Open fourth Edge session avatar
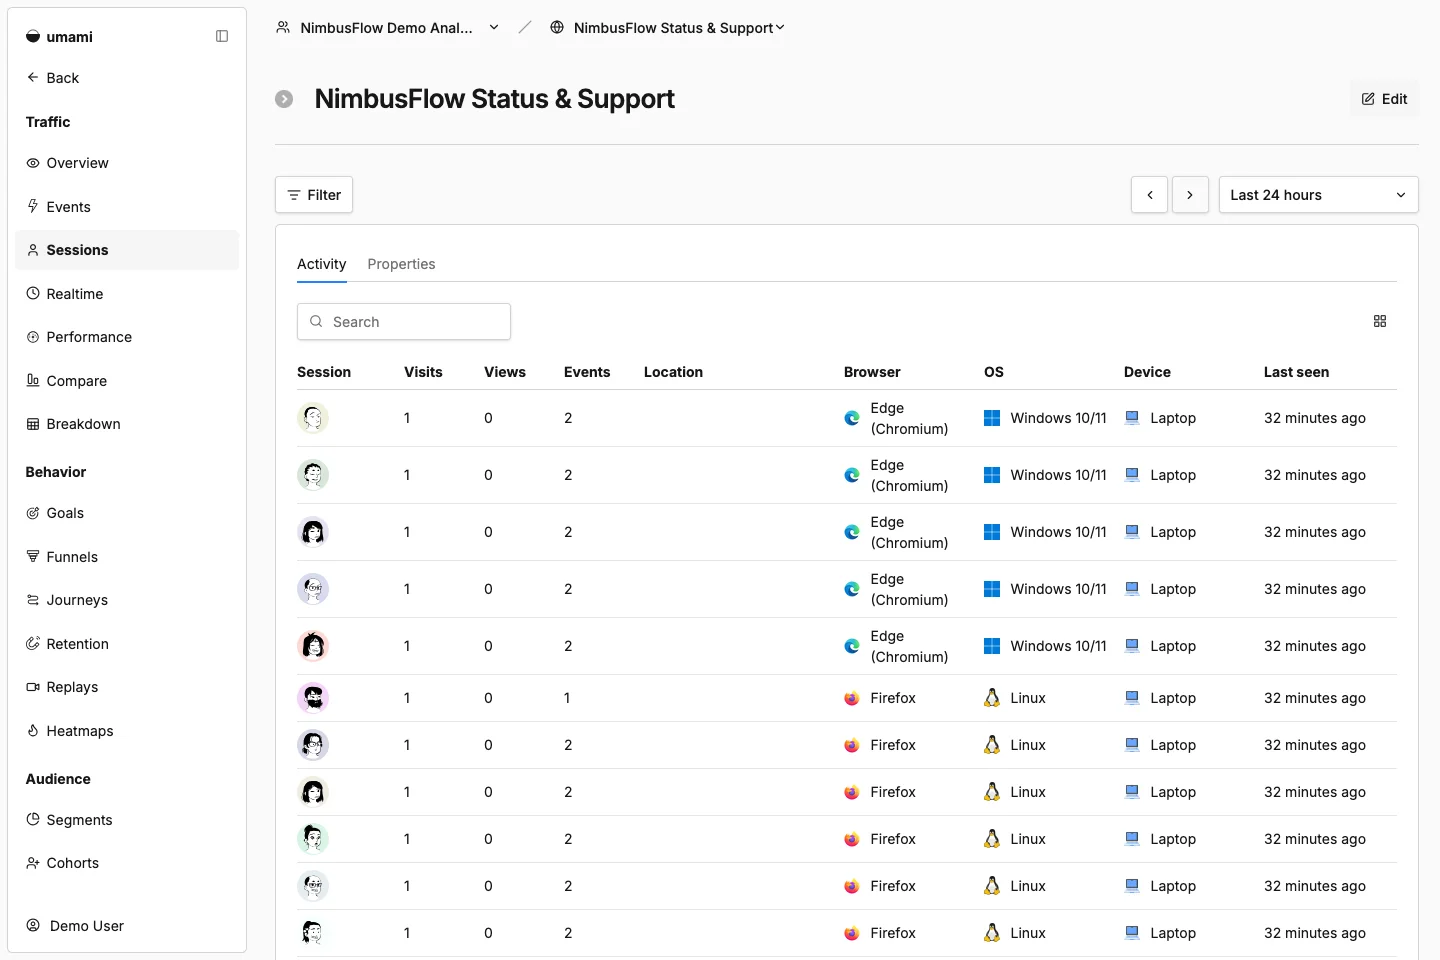This screenshot has width=1440, height=960. click(313, 589)
